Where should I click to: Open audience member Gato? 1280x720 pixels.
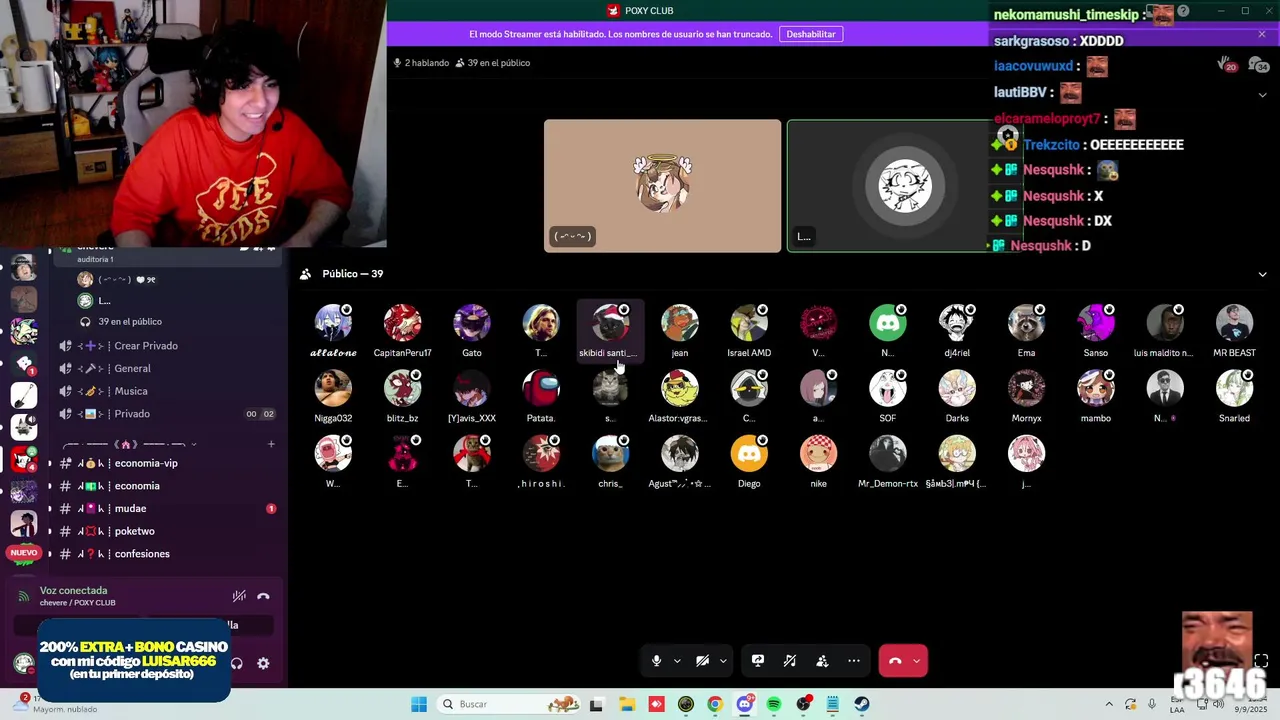click(x=472, y=332)
